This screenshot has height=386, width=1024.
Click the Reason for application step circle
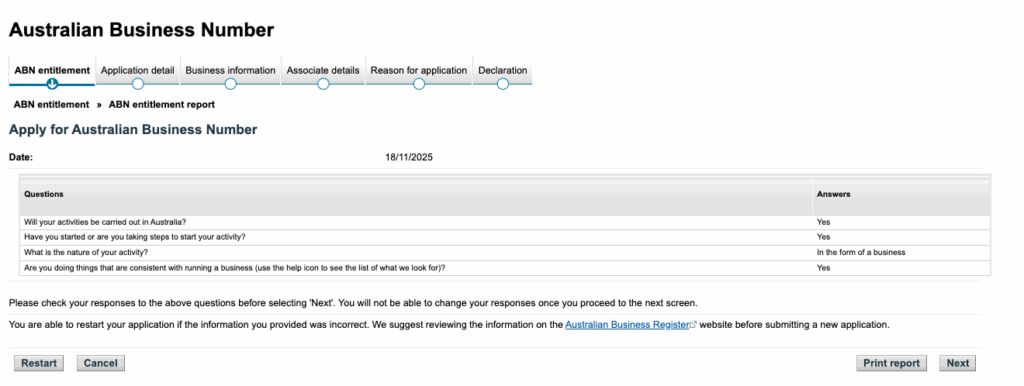point(419,84)
